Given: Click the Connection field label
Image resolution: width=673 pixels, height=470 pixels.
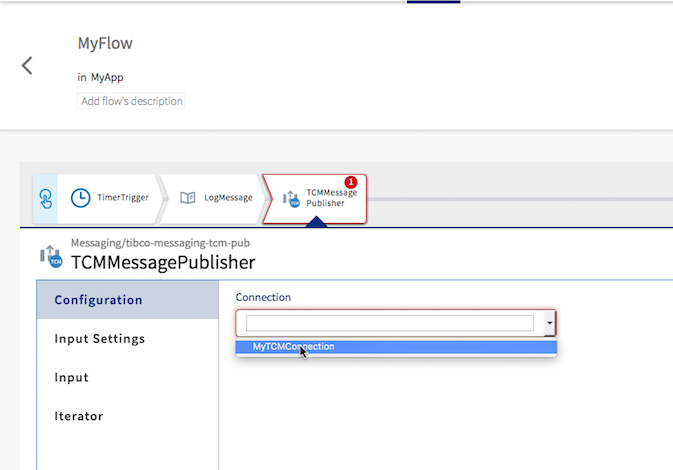Looking at the screenshot, I should 263,297.
